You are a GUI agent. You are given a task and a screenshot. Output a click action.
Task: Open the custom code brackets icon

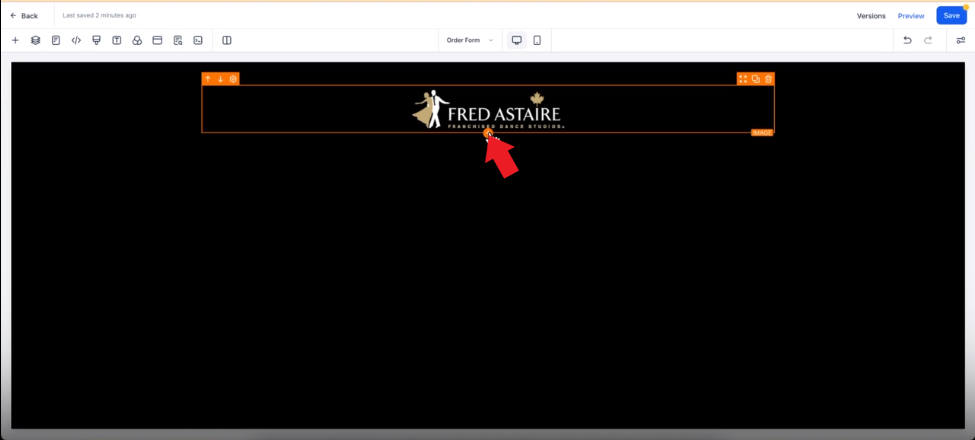coord(76,40)
